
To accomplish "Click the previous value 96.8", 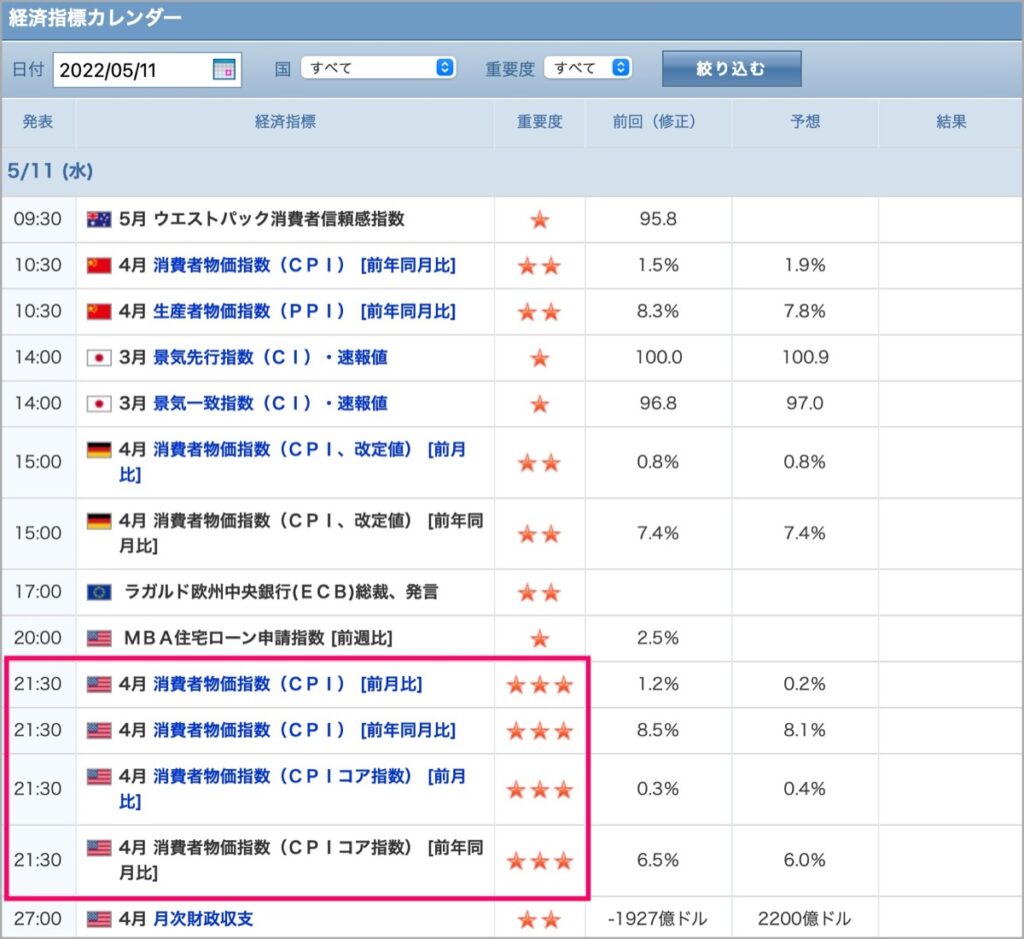I will point(658,403).
